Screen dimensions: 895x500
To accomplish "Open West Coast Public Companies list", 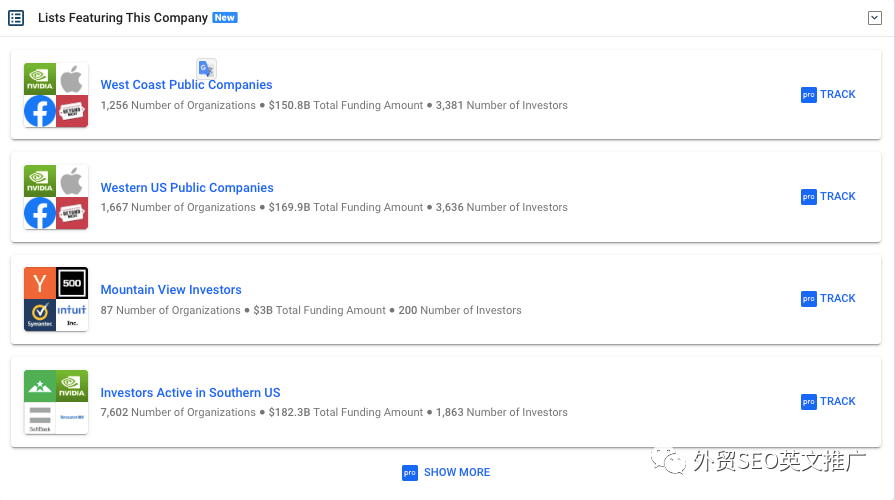I will tap(186, 85).
